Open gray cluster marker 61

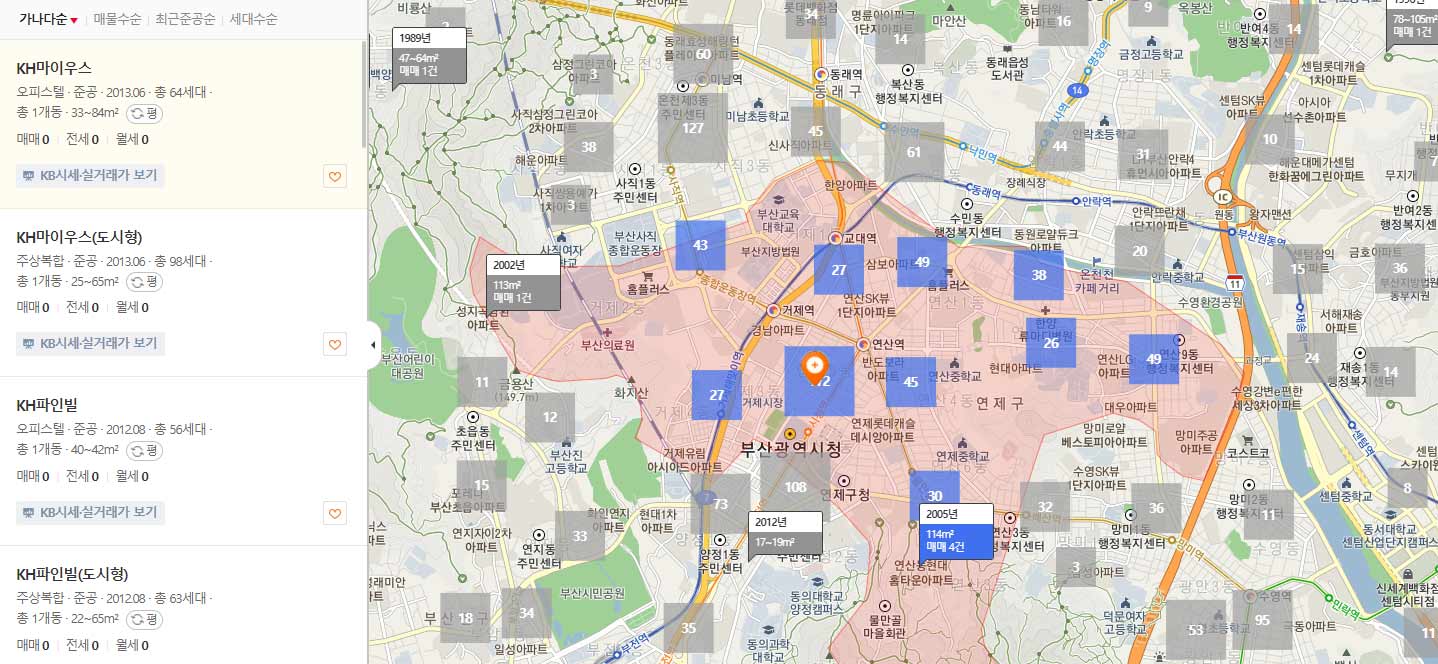914,152
